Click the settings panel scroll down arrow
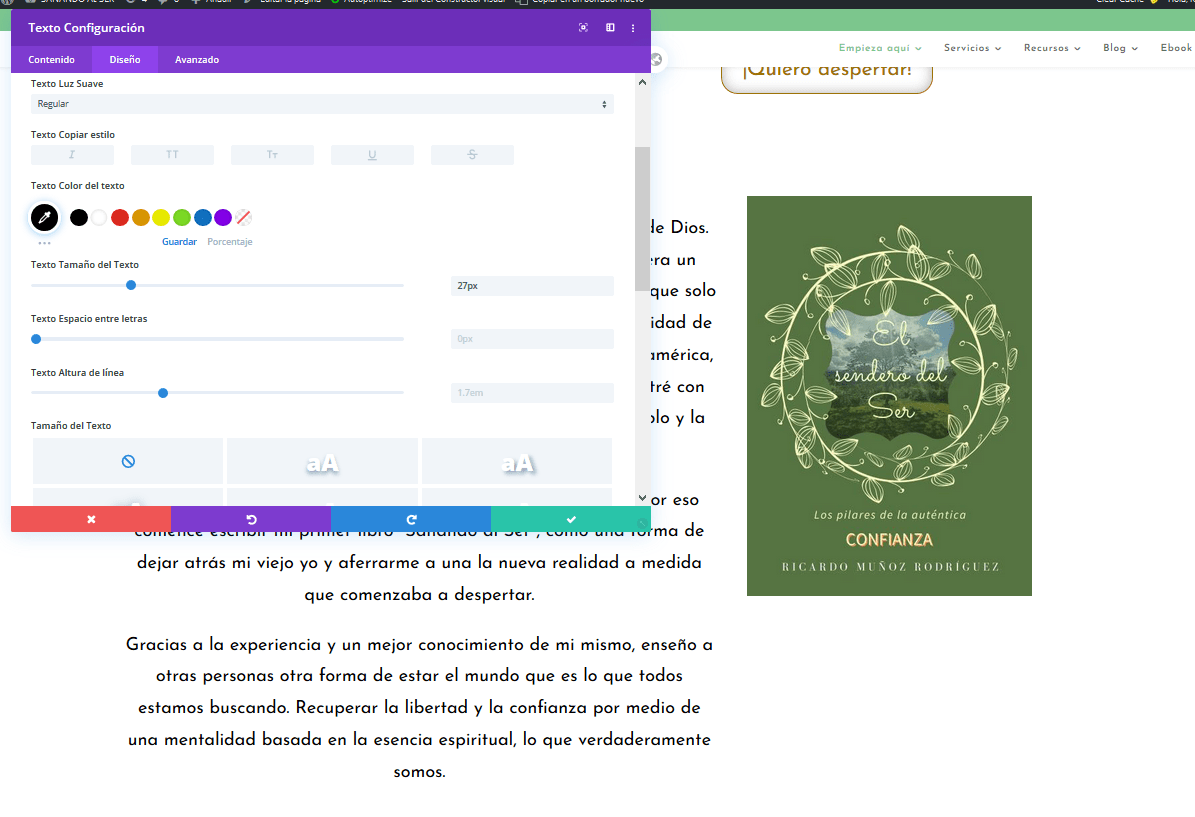Viewport: 1195px width, 817px height. click(642, 498)
